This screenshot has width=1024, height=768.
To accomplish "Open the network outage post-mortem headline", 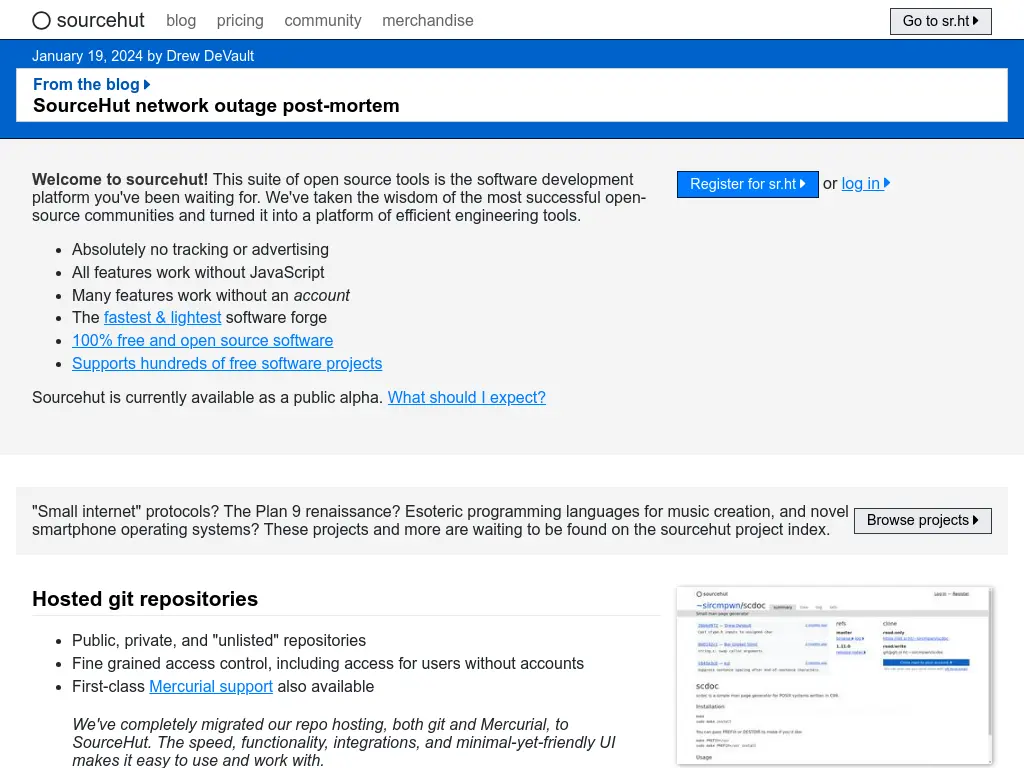I will [x=216, y=106].
